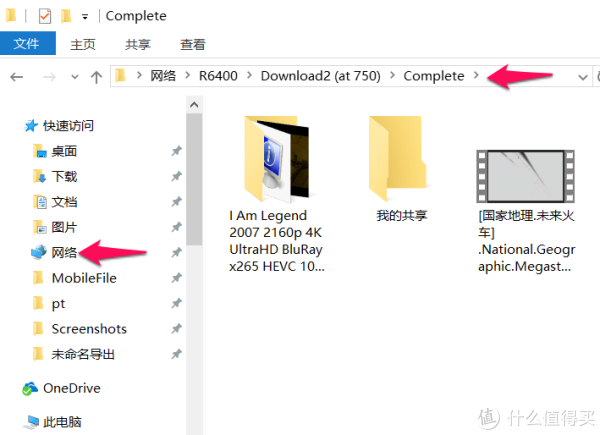Select 此电脑 in navigation pane
Viewport: 600px width, 435px height.
point(62,422)
